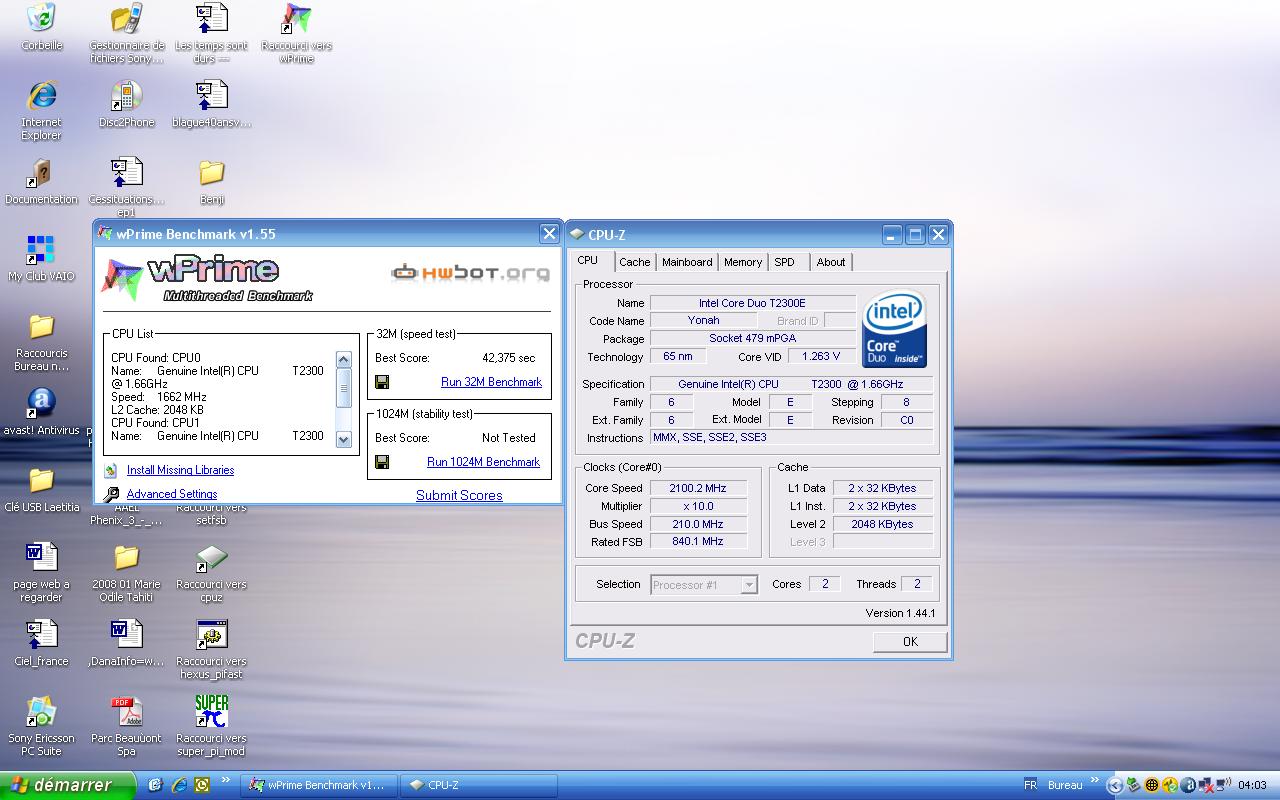Run the 32M Benchmark in wPrime
The width and height of the screenshot is (1280, 800).
(x=491, y=382)
